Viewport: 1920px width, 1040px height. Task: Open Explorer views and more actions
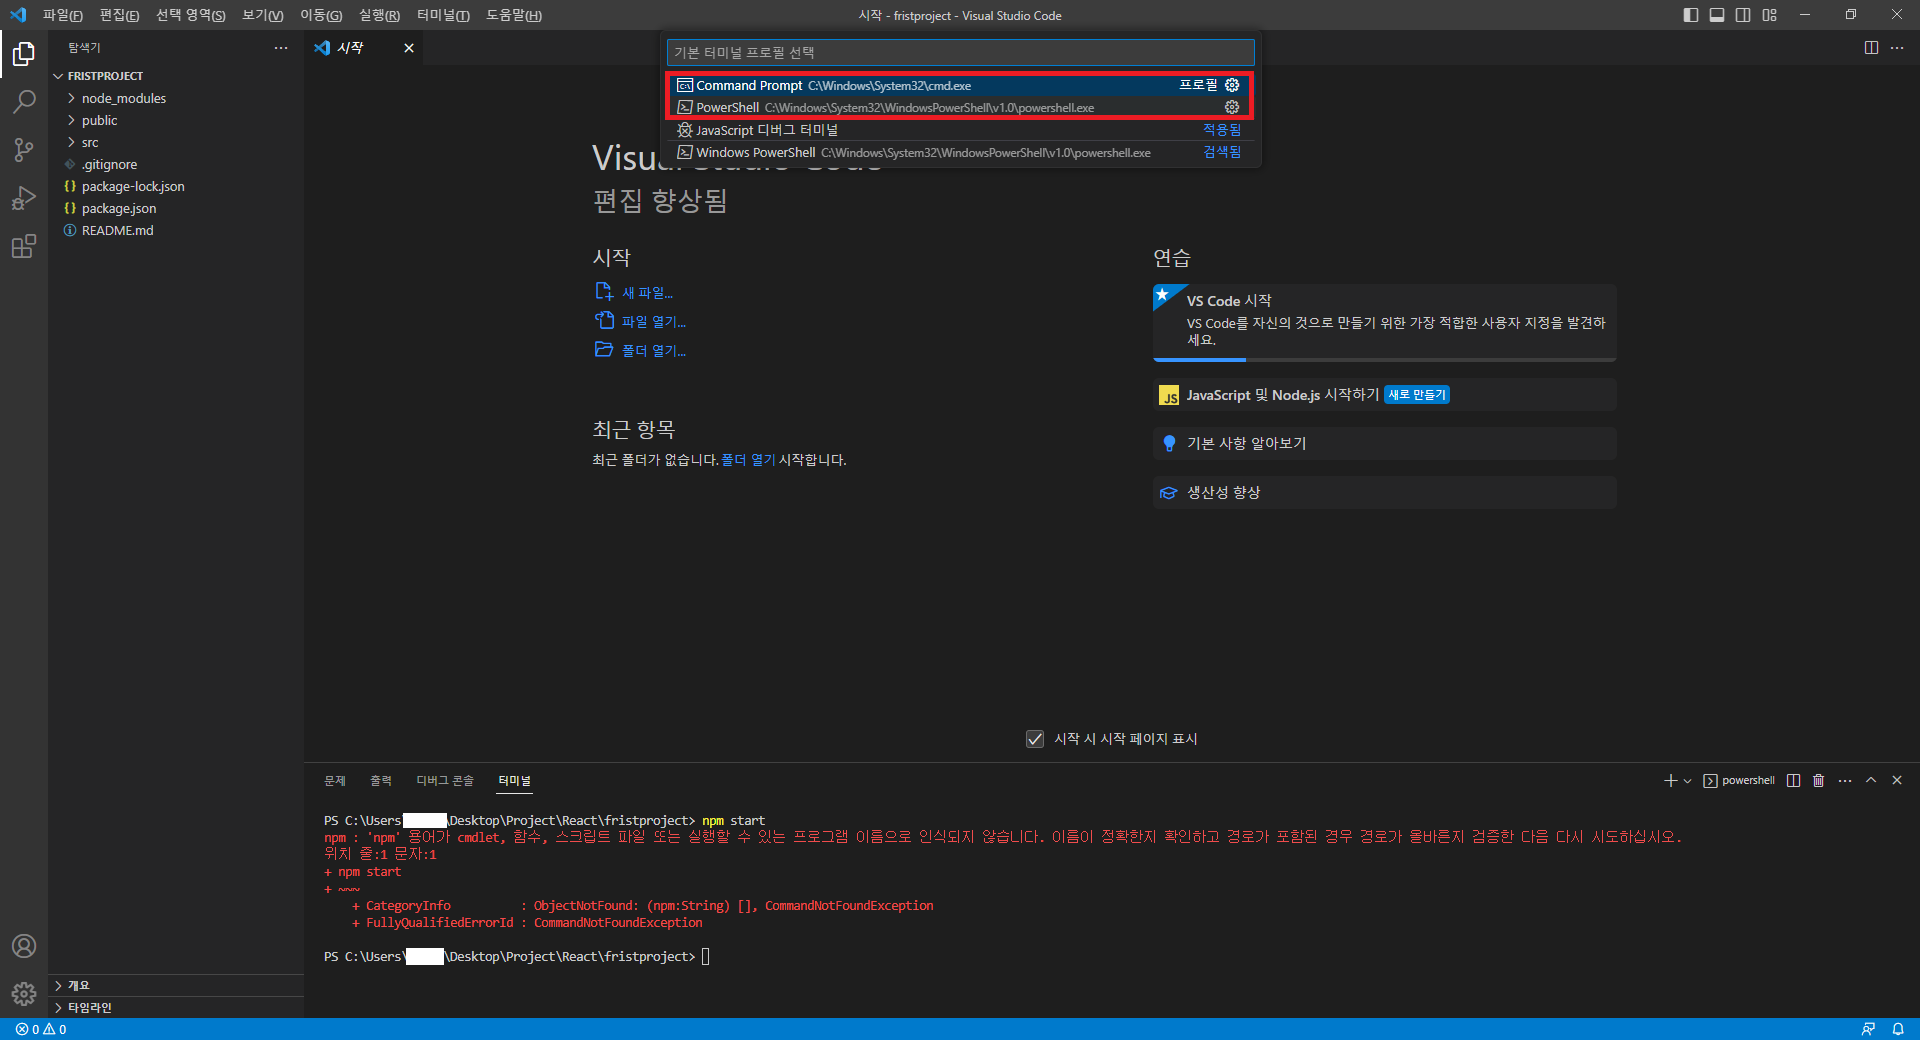click(x=281, y=48)
